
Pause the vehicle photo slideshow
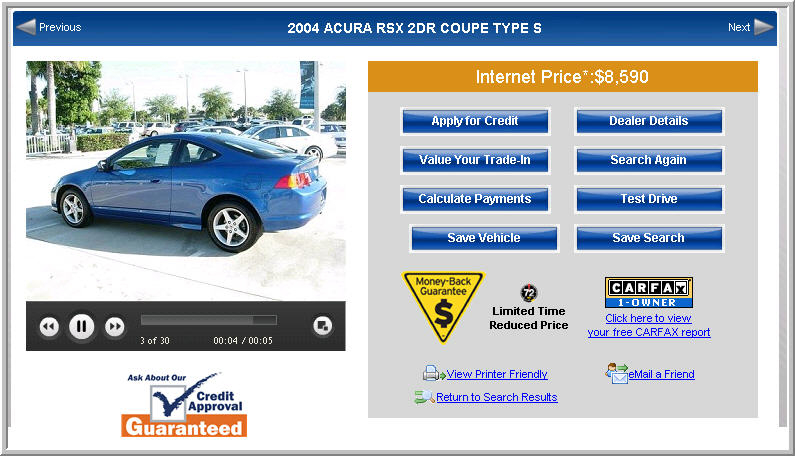point(82,326)
